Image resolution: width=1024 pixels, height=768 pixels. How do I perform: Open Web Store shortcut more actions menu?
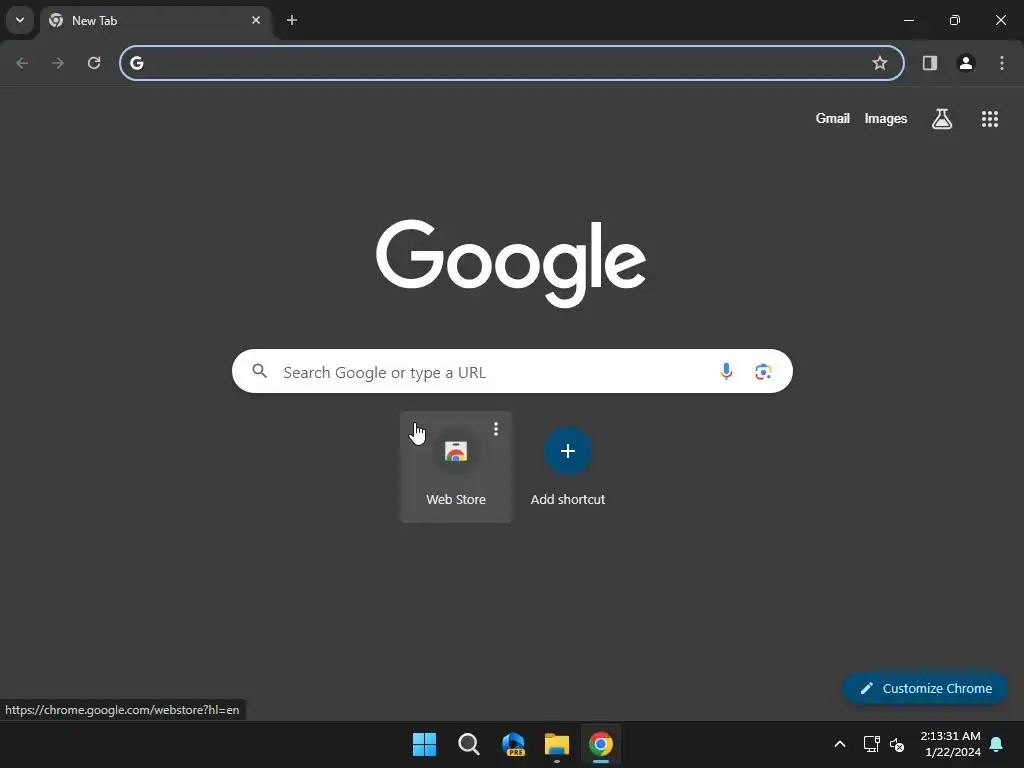(x=496, y=428)
